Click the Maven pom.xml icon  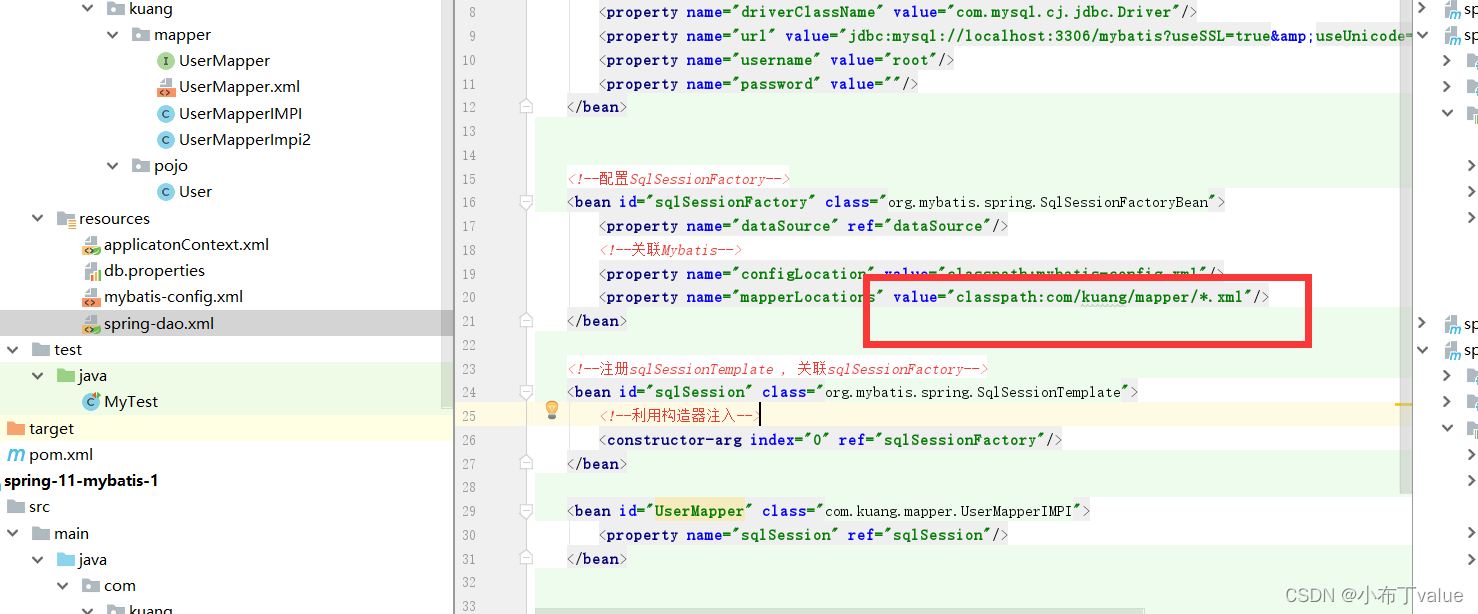coord(15,455)
